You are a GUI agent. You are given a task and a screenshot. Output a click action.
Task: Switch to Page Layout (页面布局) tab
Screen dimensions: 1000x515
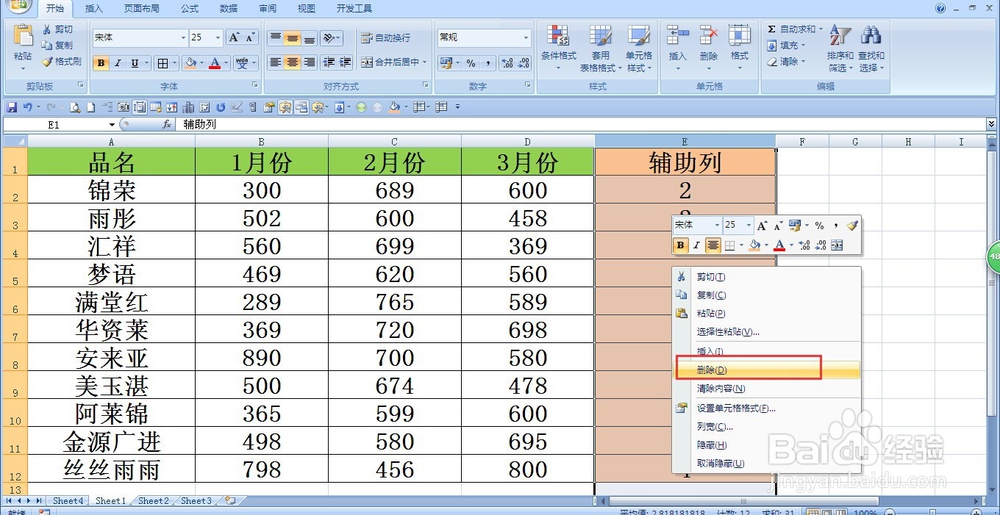142,8
